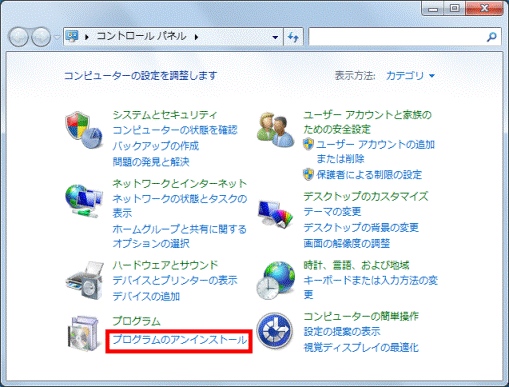This screenshot has width=509, height=387.
Task: Open ハードウェアとサウンド category link
Action: click(x=165, y=265)
